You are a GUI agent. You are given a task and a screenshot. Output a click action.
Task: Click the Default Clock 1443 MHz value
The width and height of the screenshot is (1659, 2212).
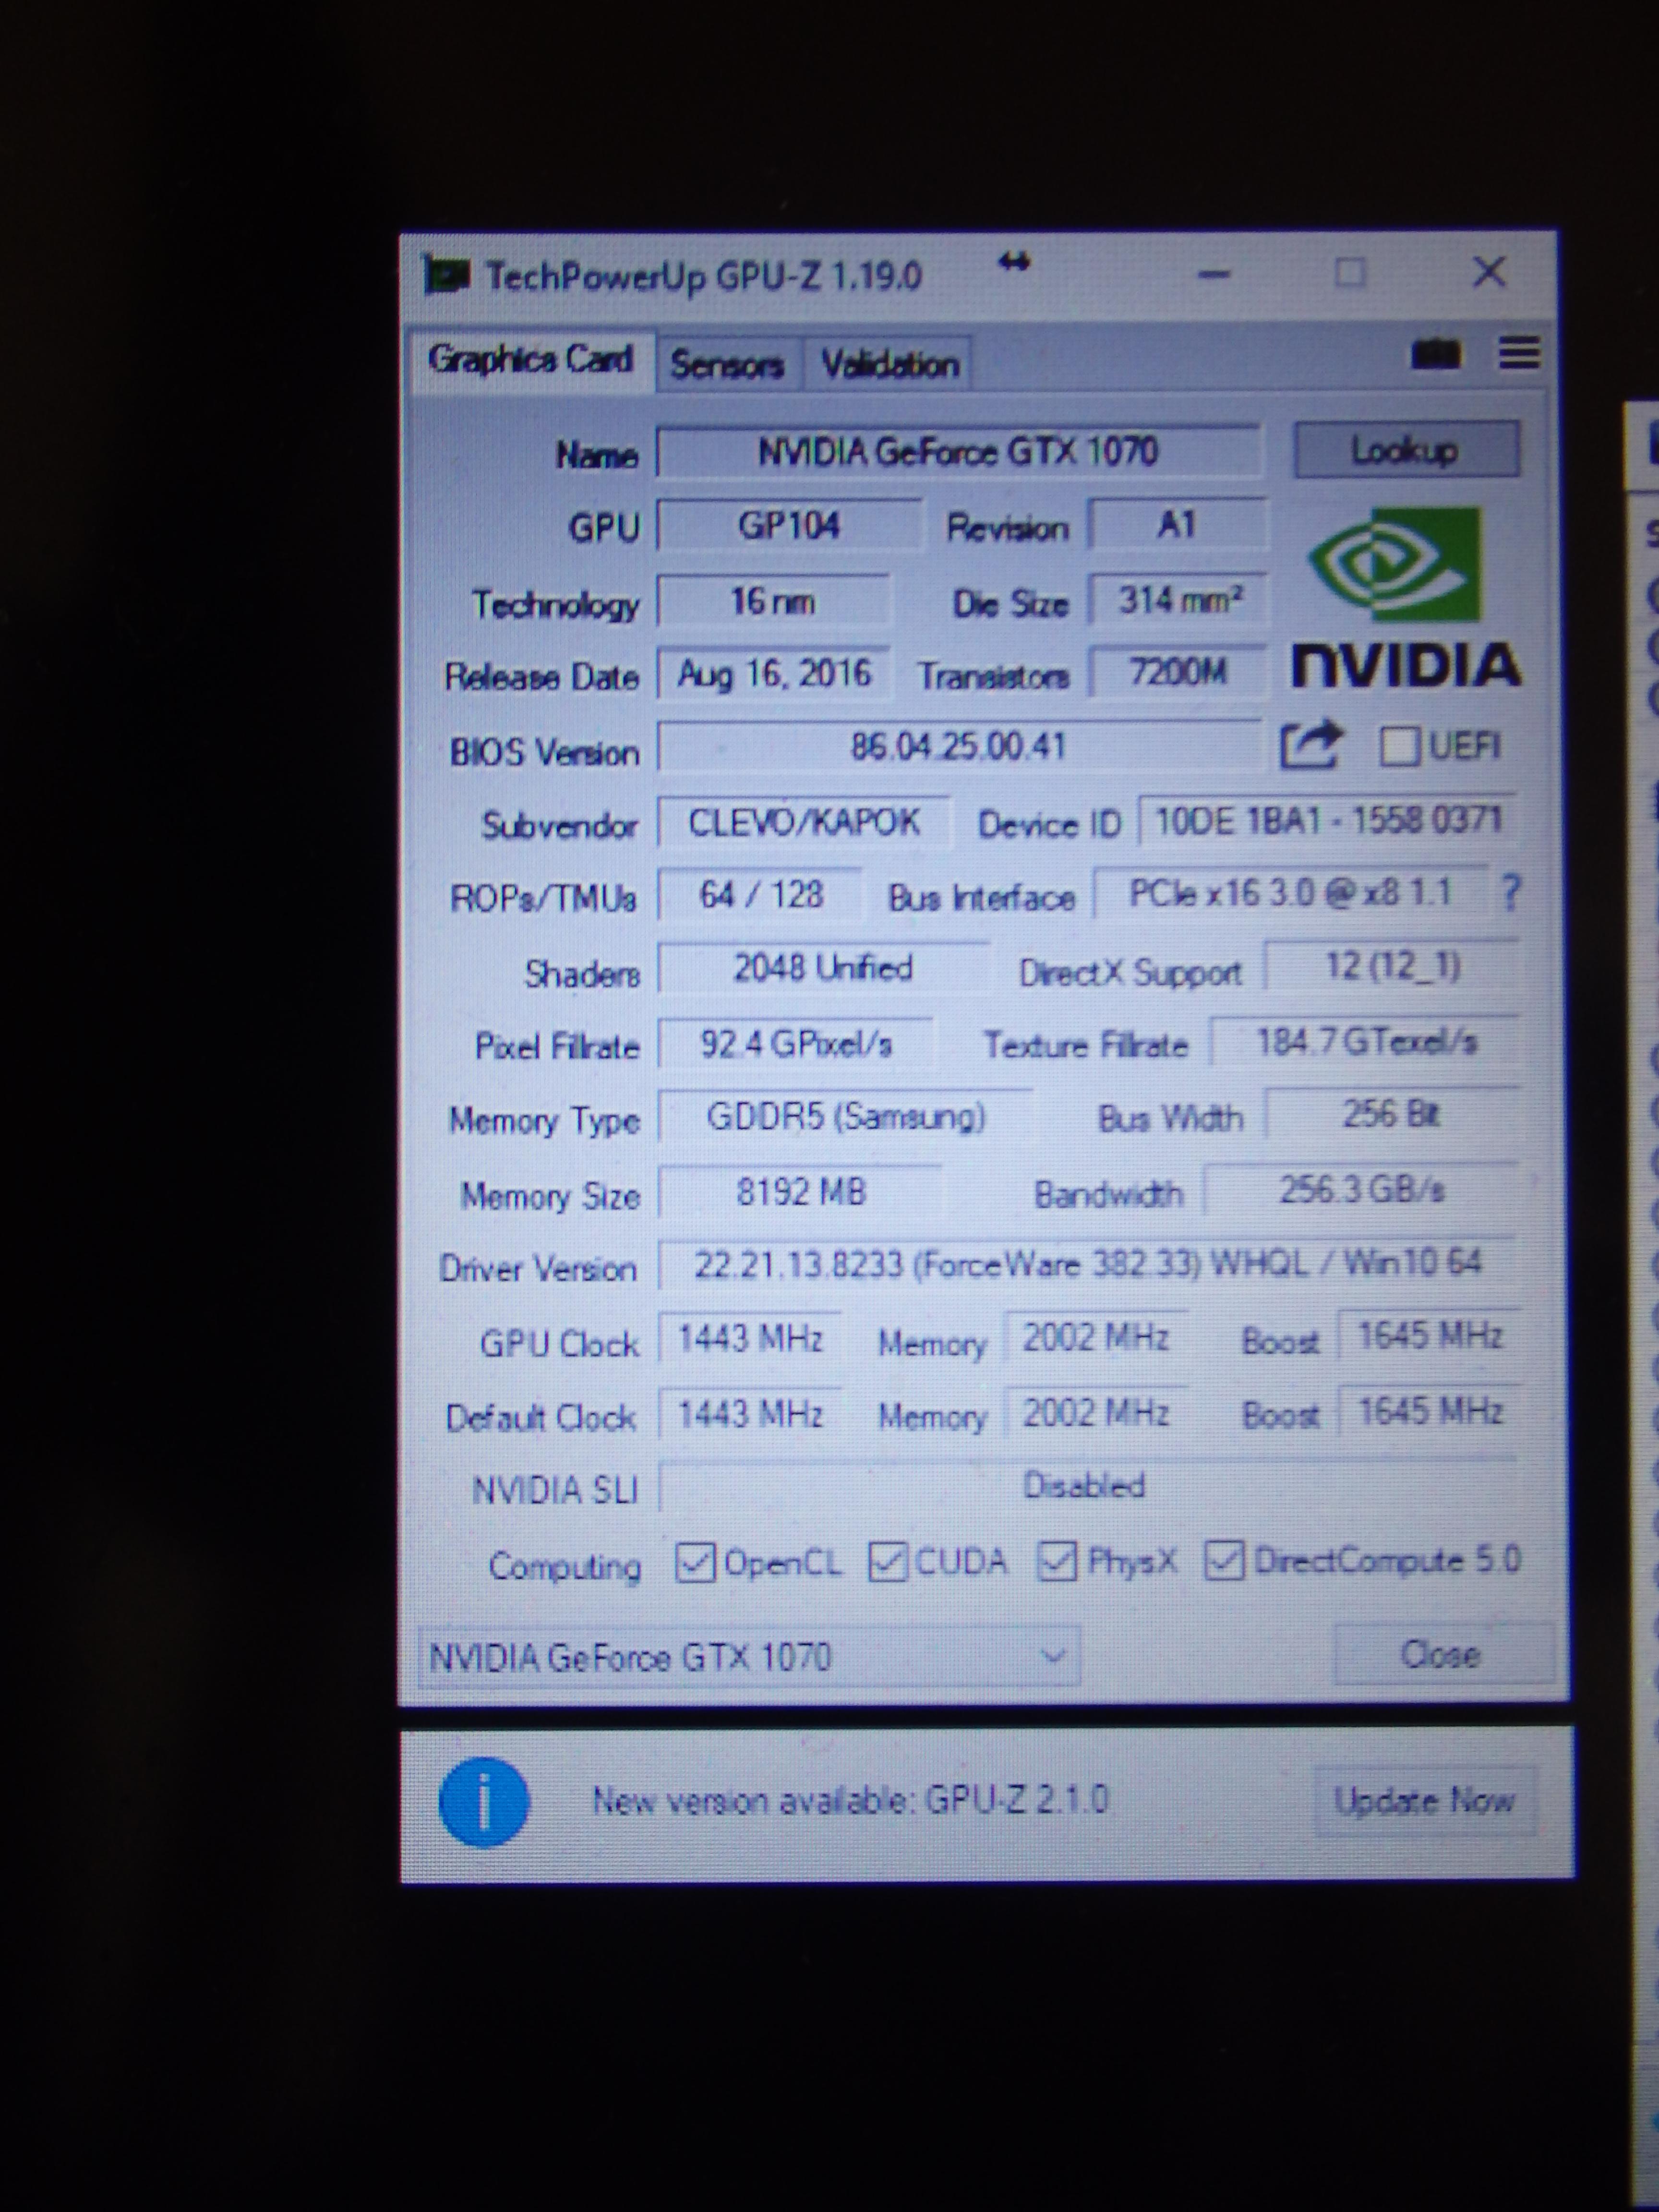click(750, 1414)
